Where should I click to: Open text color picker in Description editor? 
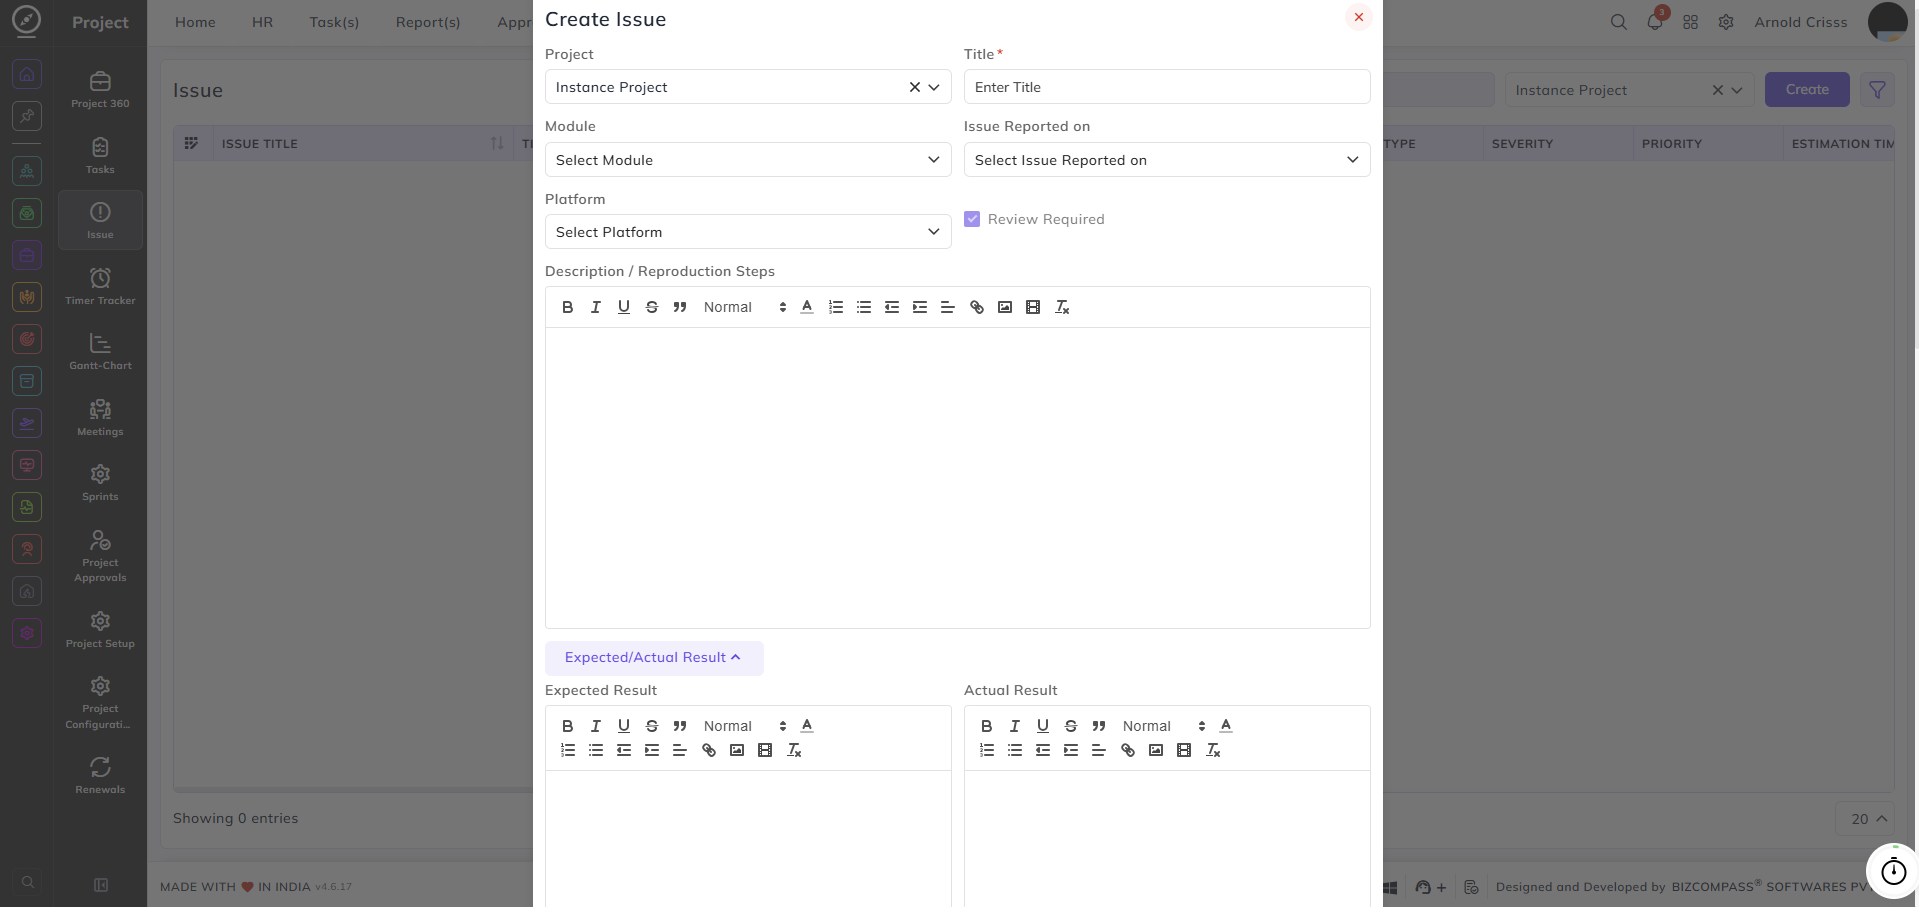(x=807, y=307)
